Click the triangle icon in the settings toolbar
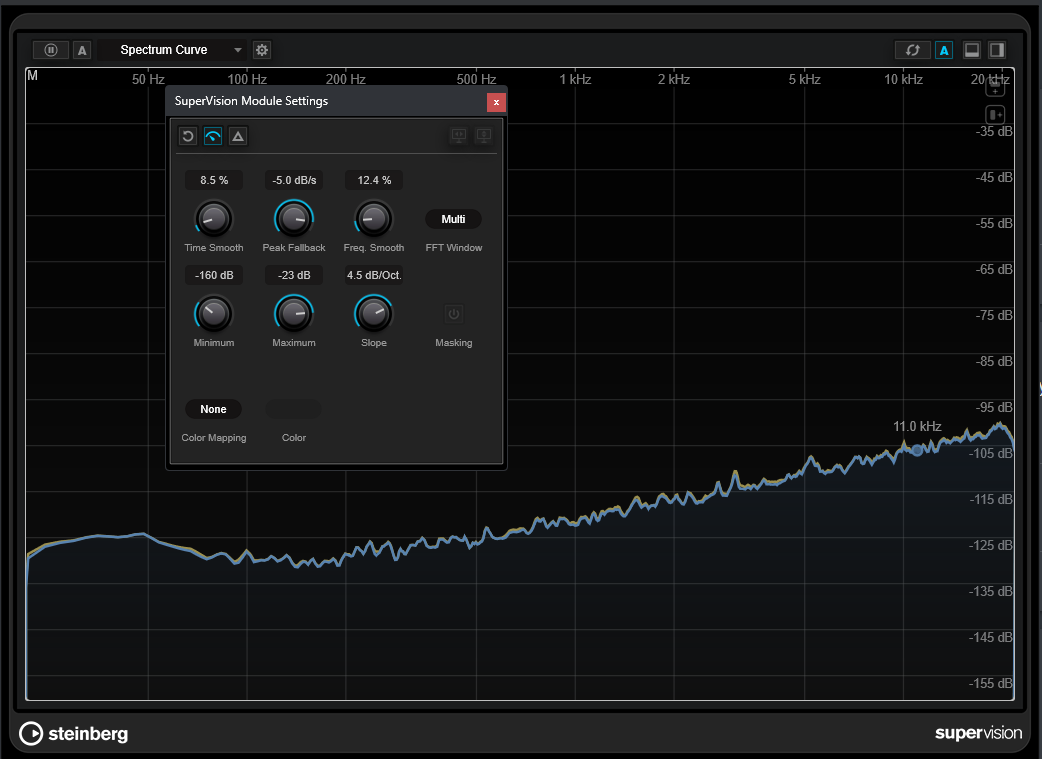This screenshot has height=759, width=1042. coord(238,136)
